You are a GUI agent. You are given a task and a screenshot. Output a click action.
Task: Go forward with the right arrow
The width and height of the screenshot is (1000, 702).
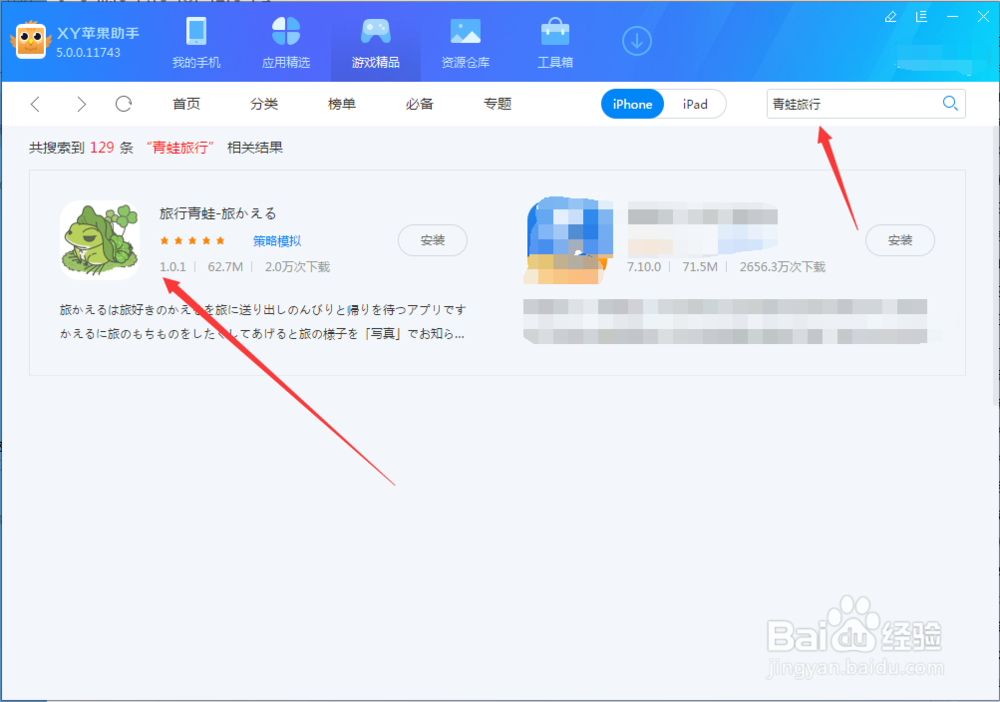click(81, 104)
